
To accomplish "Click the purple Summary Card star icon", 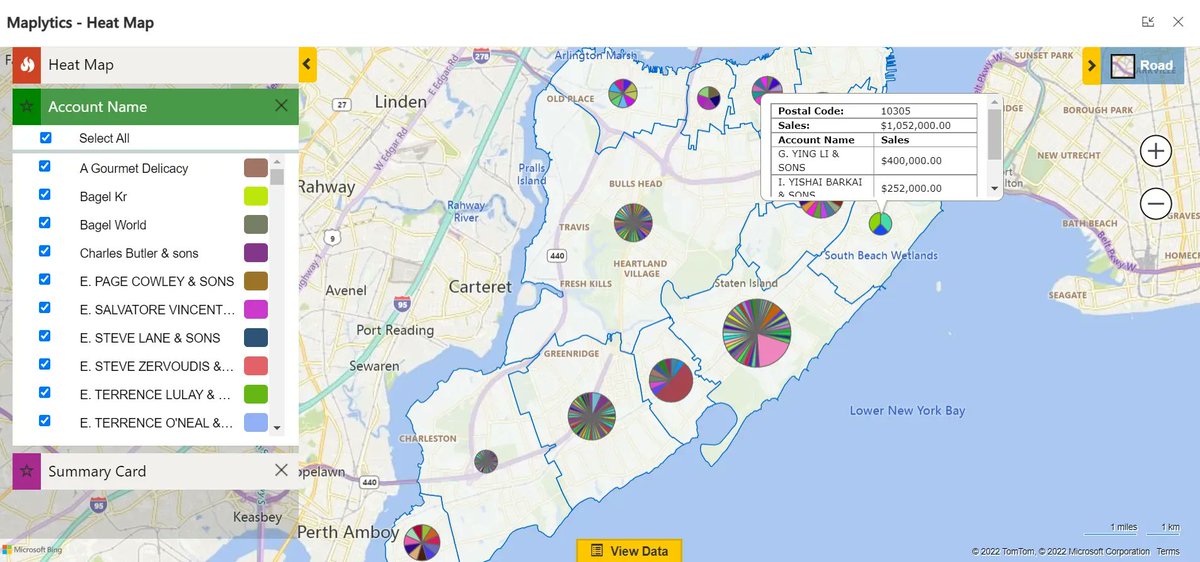I will click(26, 471).
